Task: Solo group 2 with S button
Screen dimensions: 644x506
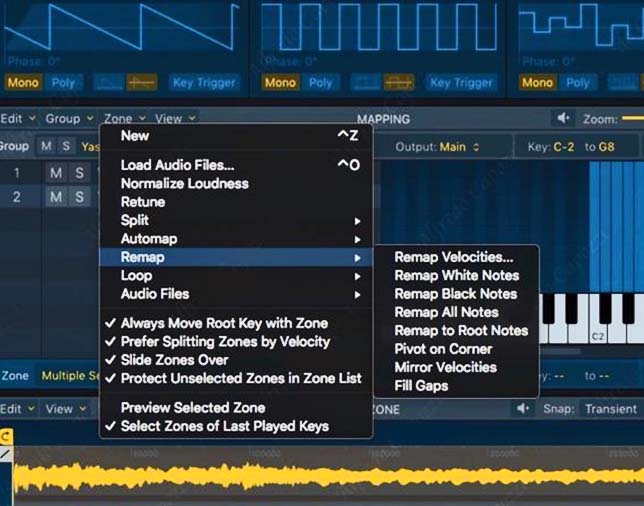Action: 78,197
